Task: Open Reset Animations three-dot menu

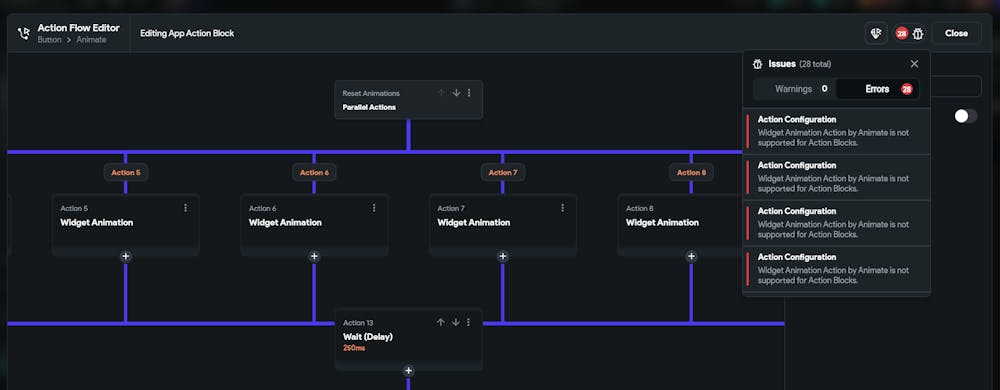Action: click(469, 93)
